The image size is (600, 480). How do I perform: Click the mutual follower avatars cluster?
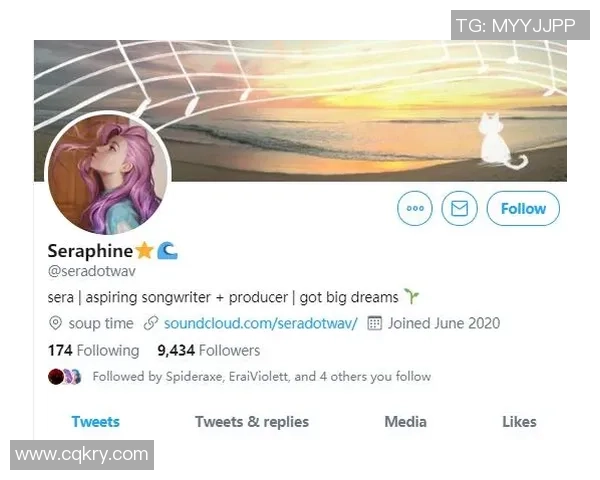[x=65, y=377]
